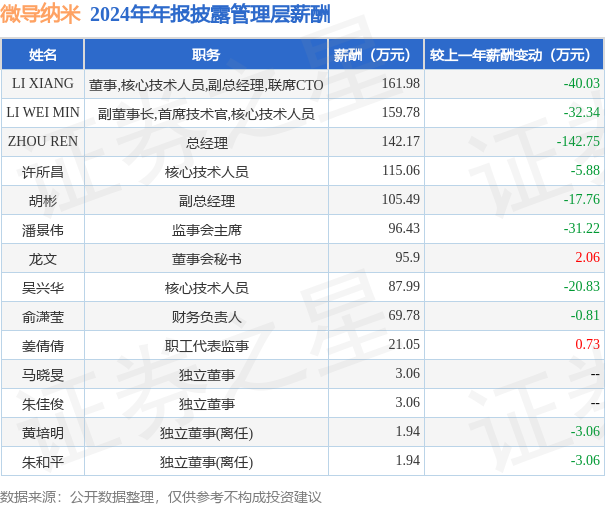The height and width of the screenshot is (506, 605).
Task: Click the salary value 105.49
Action: (401, 199)
